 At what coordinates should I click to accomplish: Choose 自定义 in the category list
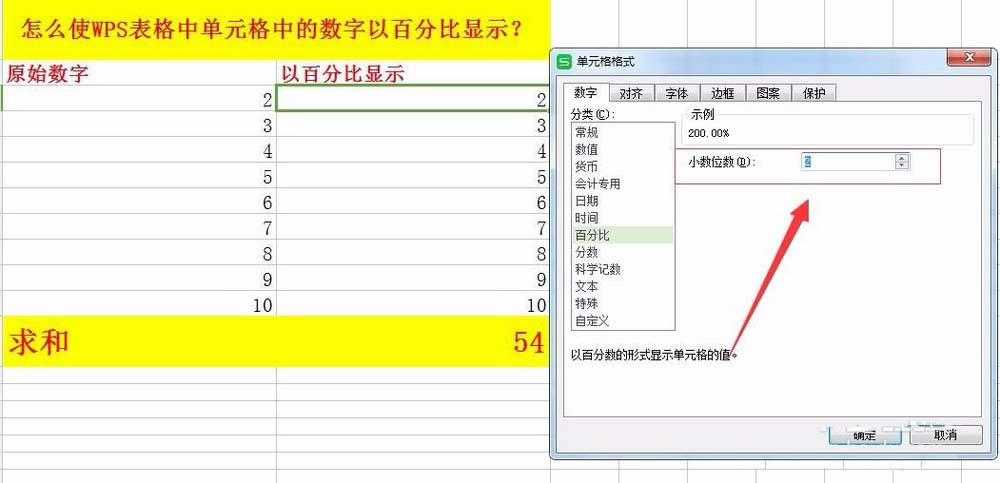[592, 320]
